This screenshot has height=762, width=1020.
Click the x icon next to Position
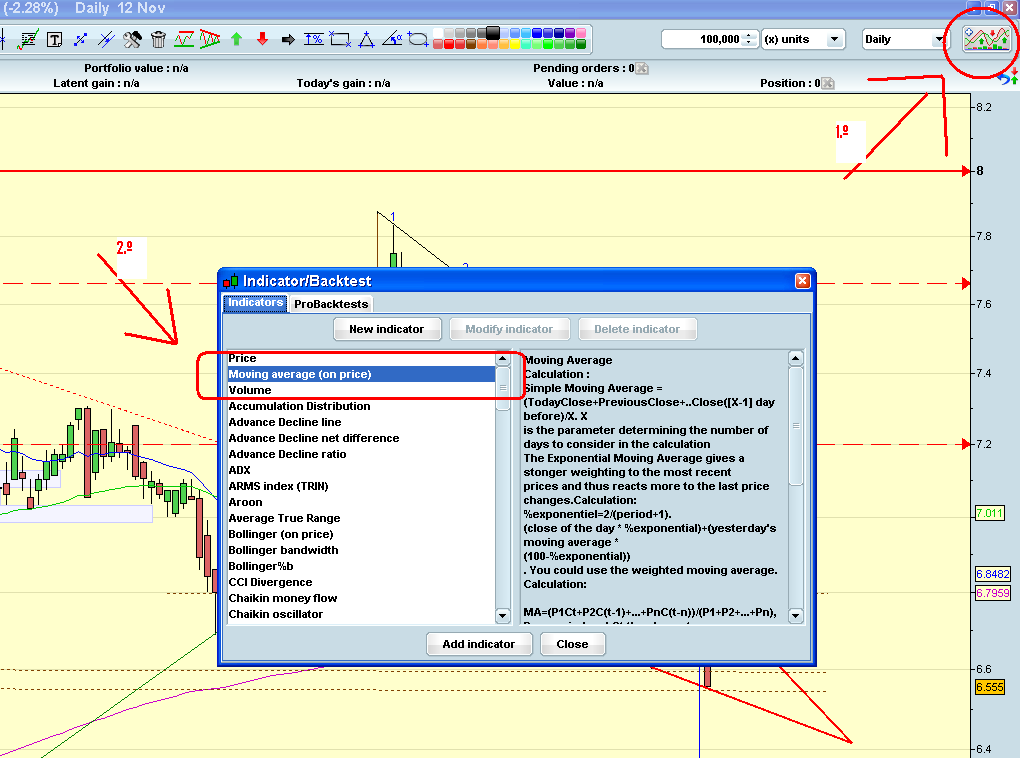[x=827, y=83]
